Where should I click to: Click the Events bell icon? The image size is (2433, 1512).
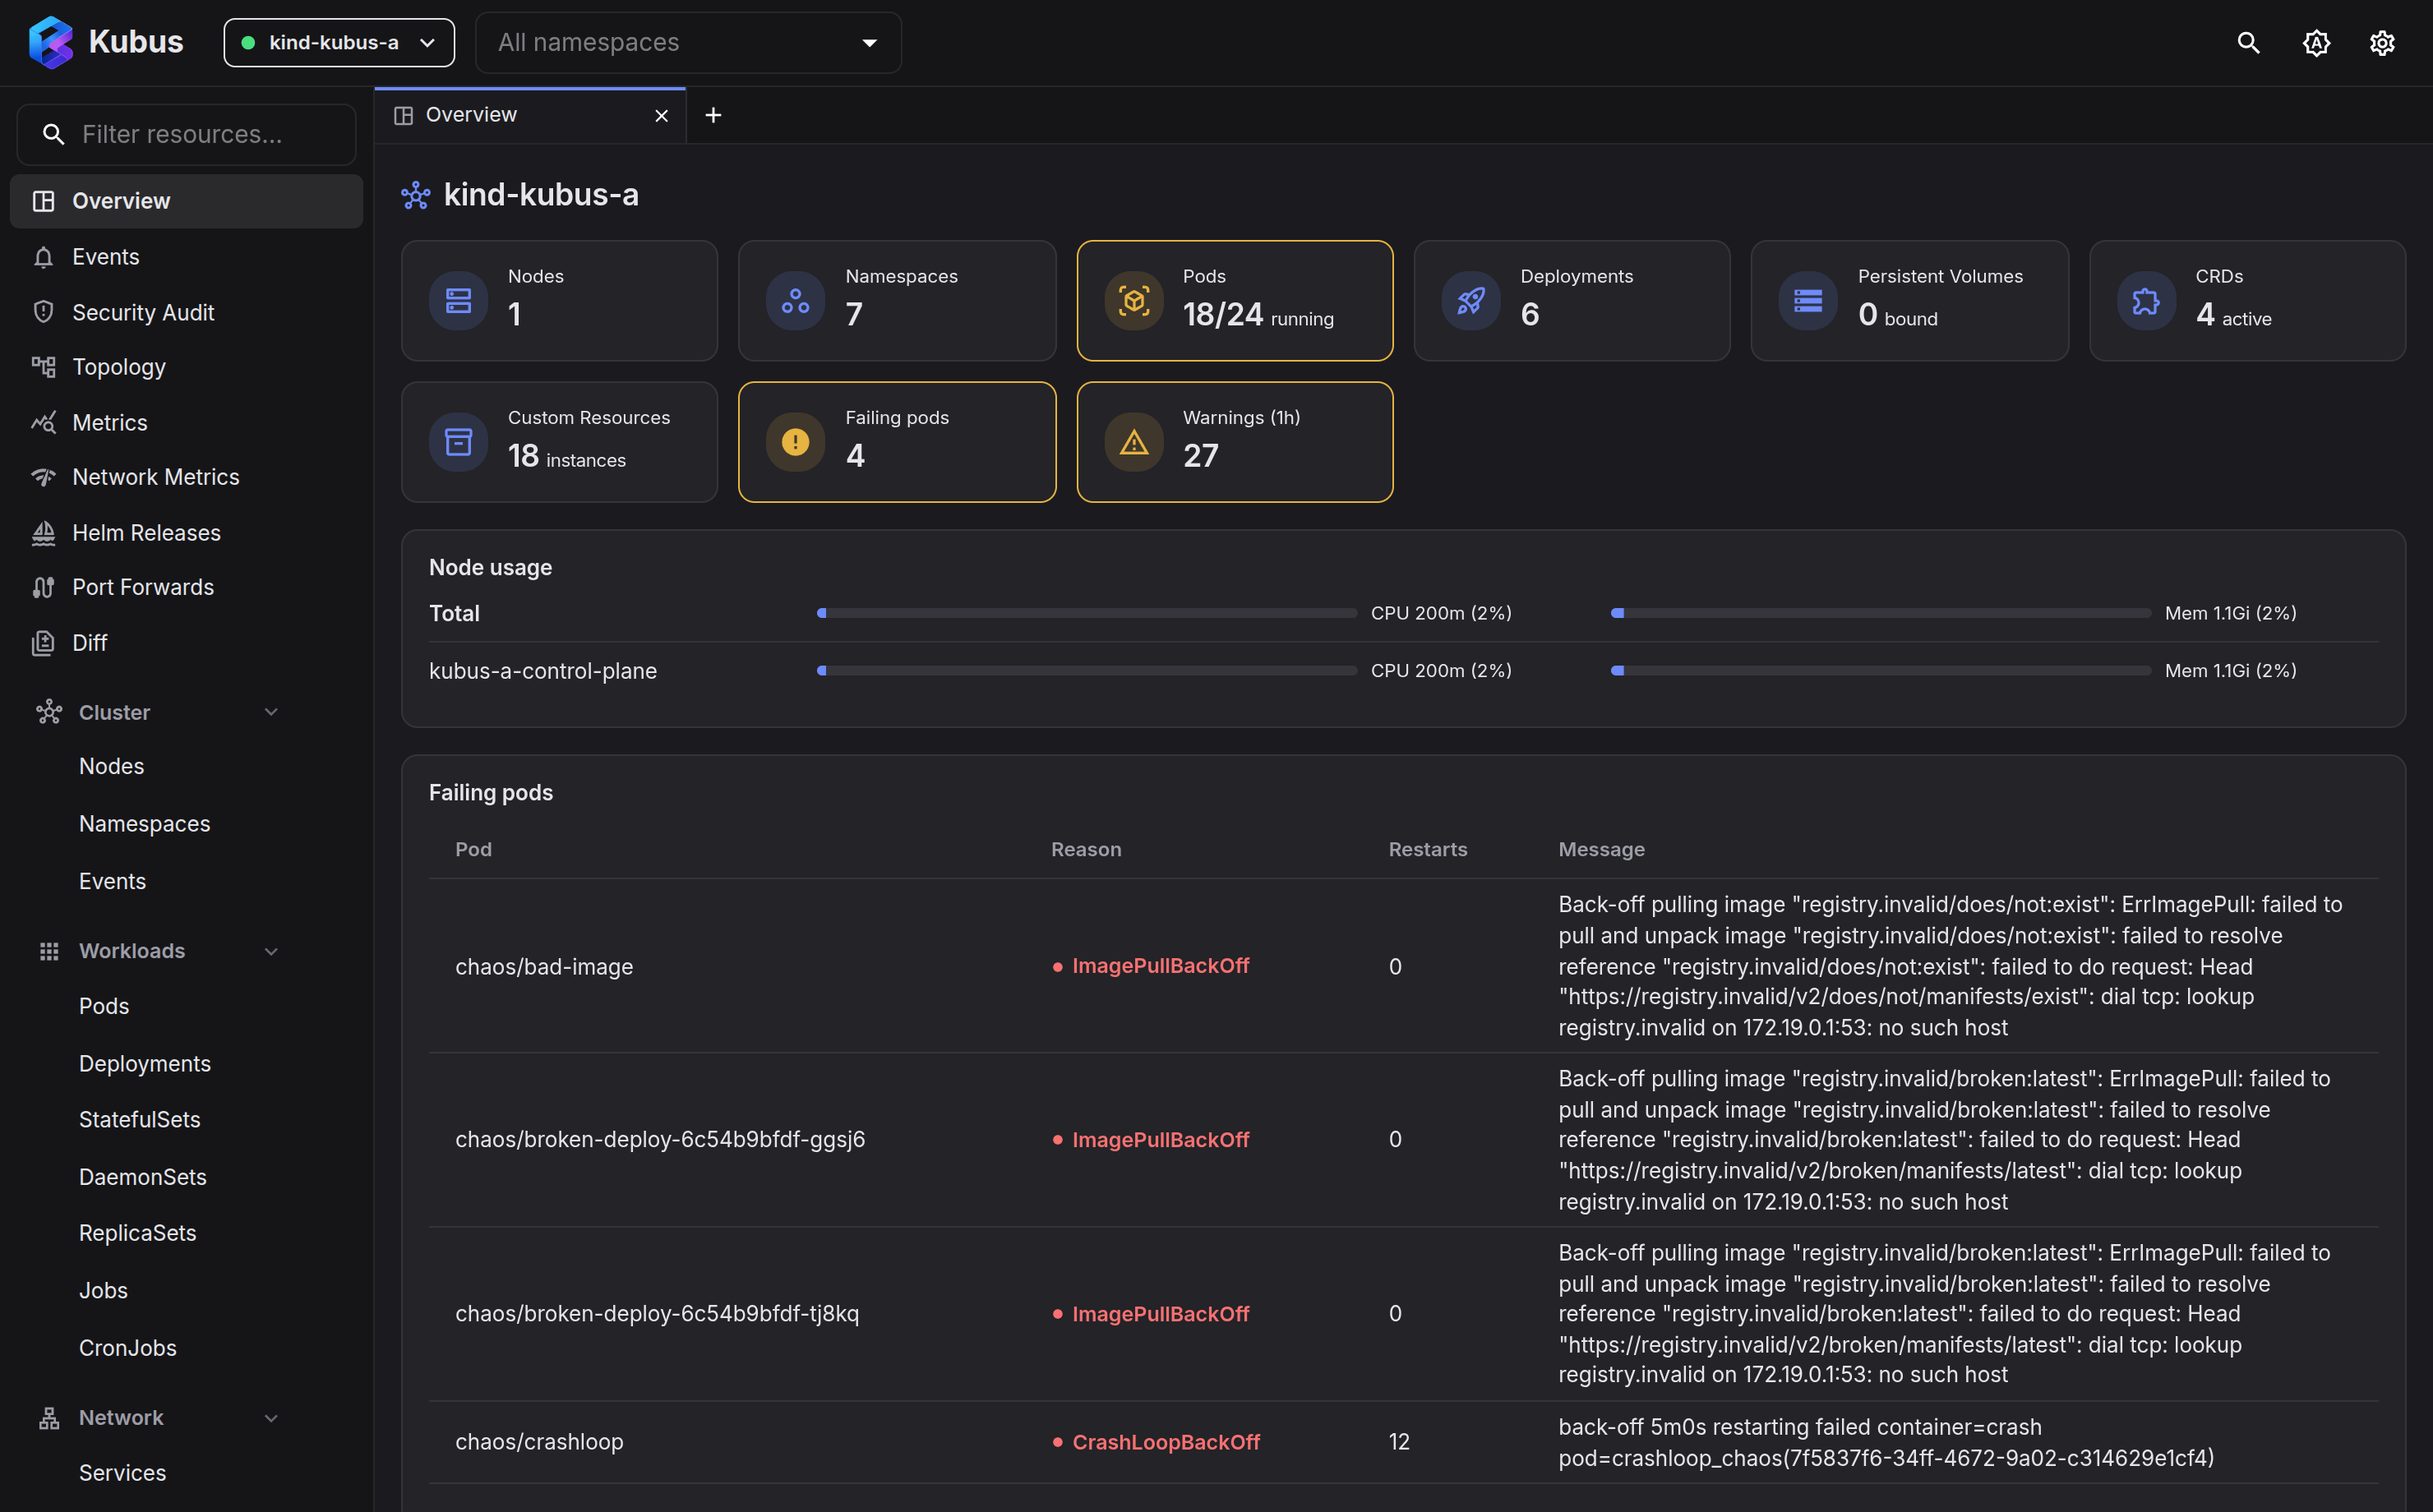[43, 257]
